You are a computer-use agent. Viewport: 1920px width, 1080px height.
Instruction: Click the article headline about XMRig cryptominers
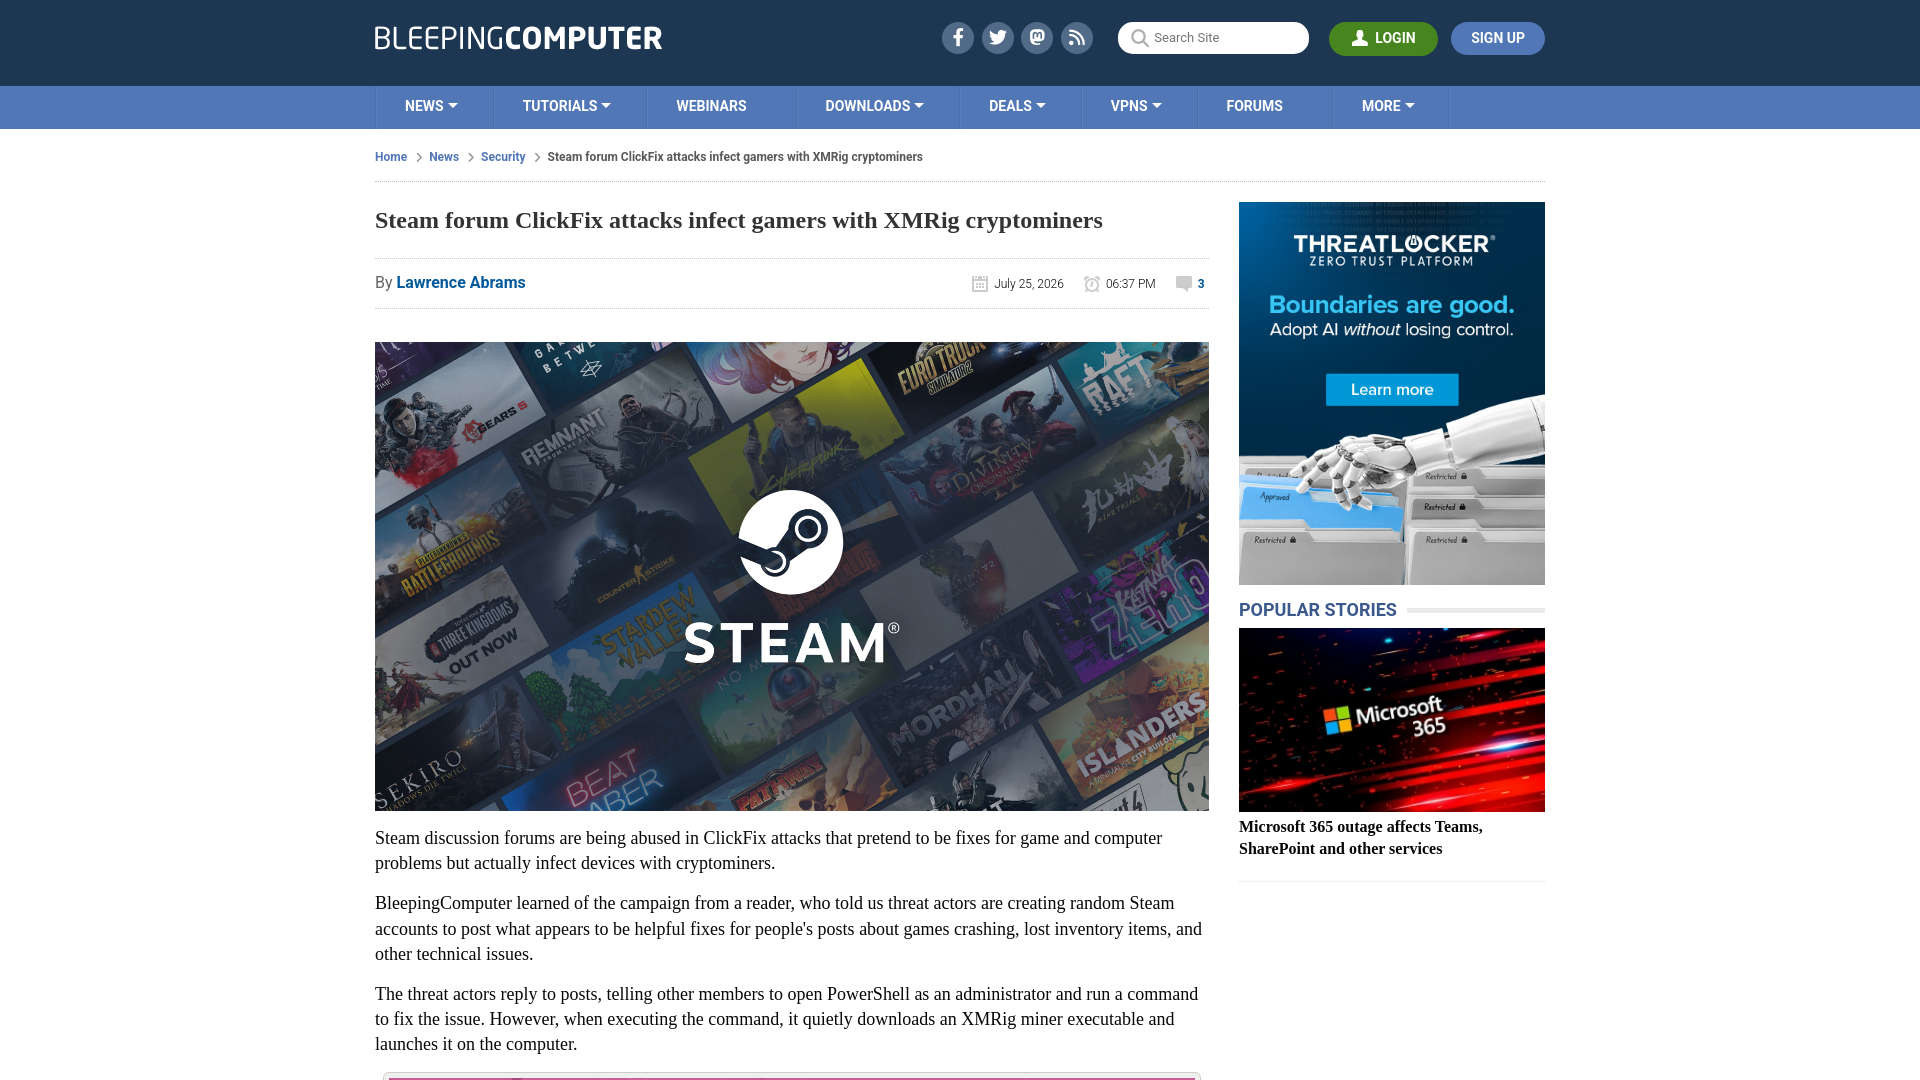tap(739, 221)
